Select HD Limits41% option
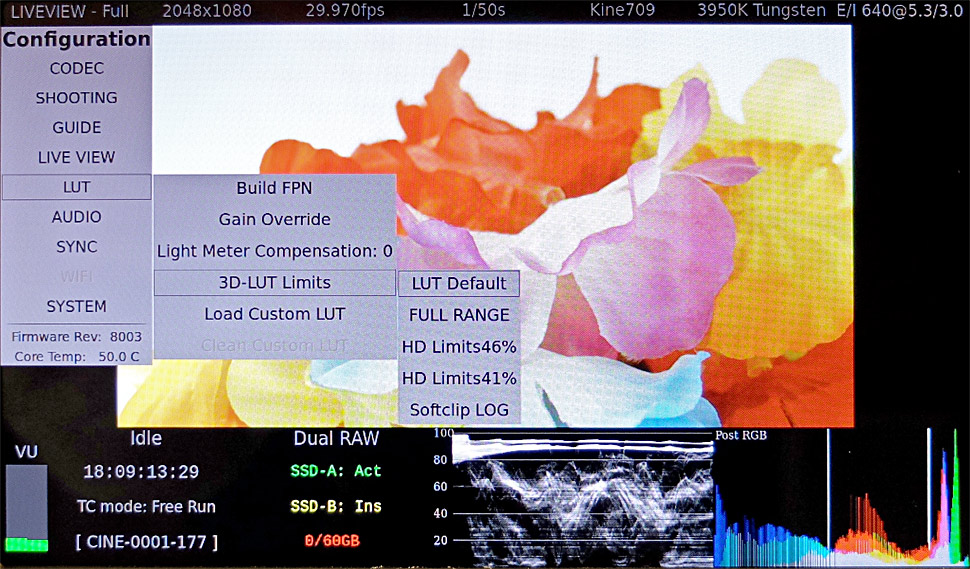Image resolution: width=970 pixels, height=569 pixels. [x=459, y=378]
